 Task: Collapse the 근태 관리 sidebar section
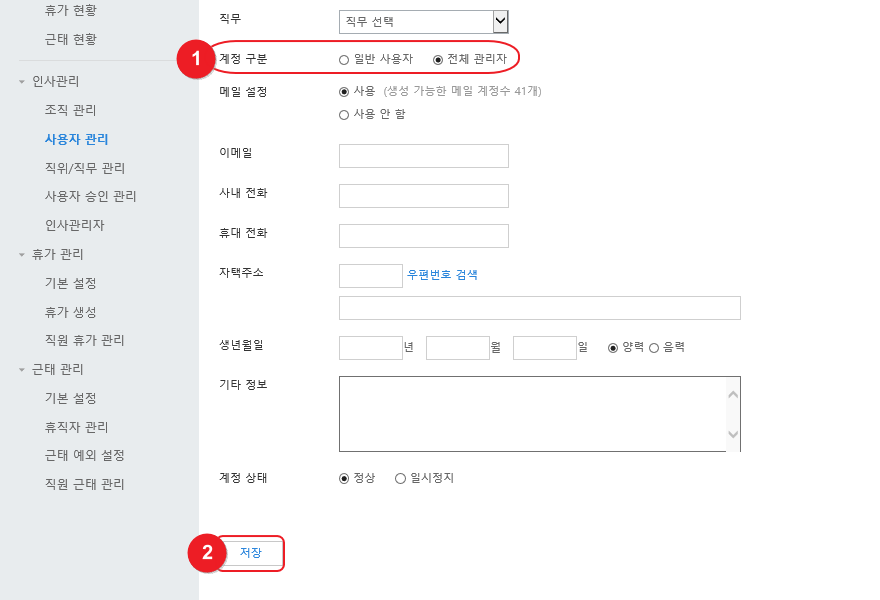coord(22,370)
